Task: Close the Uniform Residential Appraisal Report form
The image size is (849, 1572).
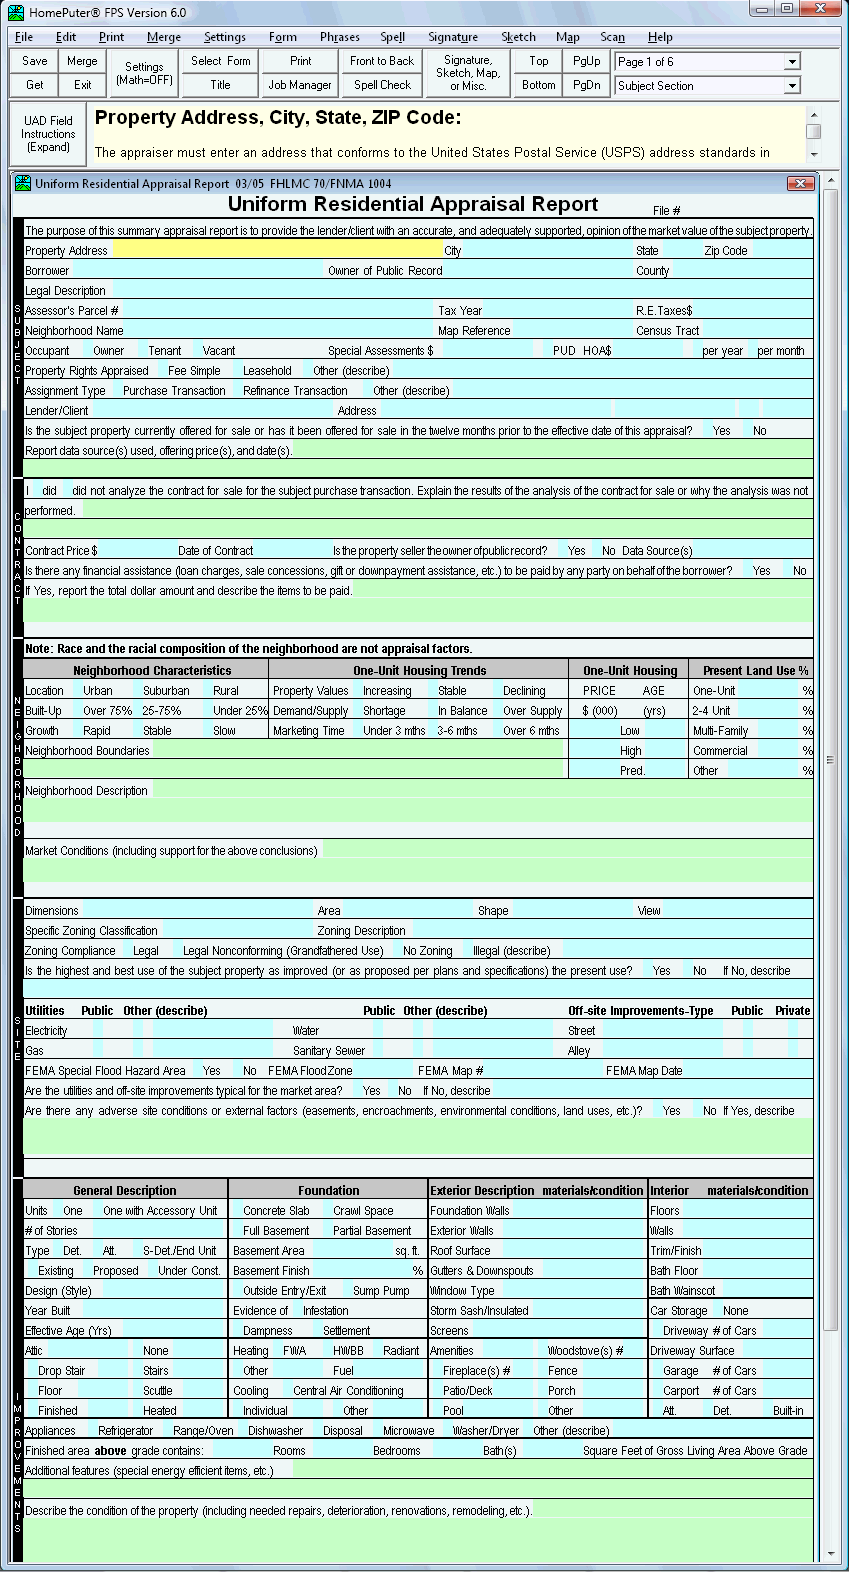Action: pyautogui.click(x=800, y=183)
